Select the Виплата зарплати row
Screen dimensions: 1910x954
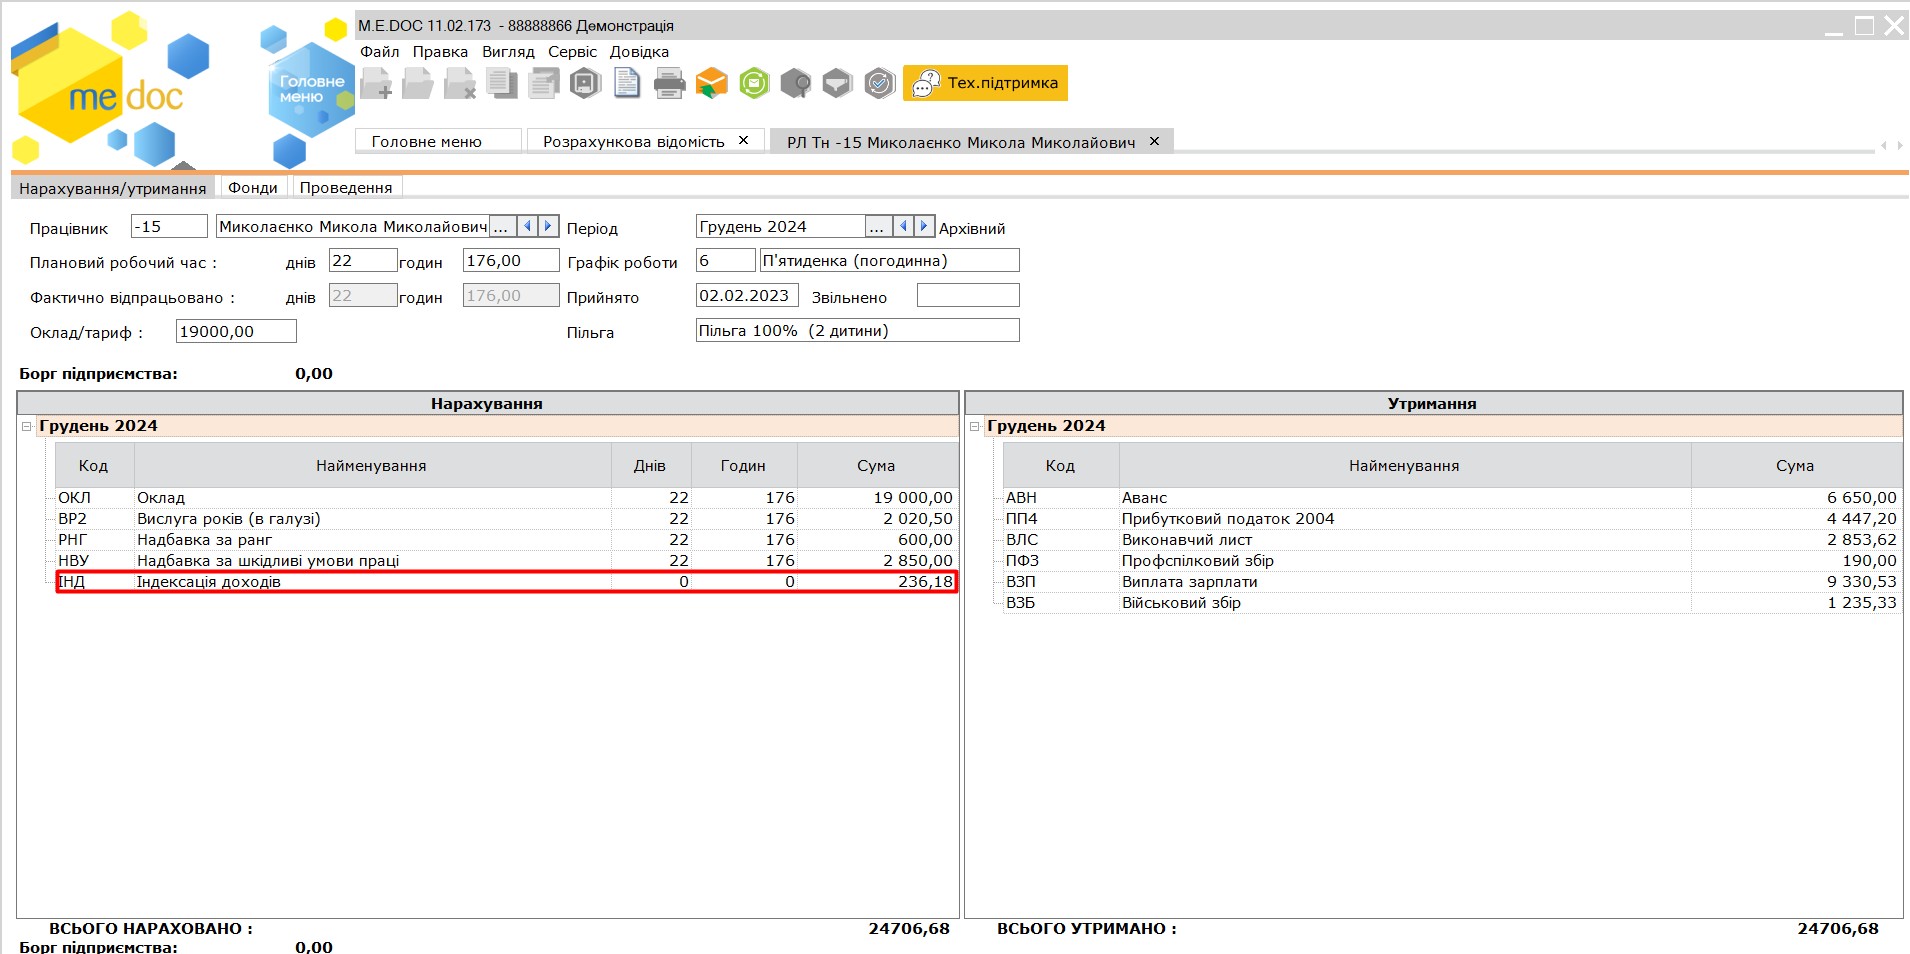[1453, 582]
